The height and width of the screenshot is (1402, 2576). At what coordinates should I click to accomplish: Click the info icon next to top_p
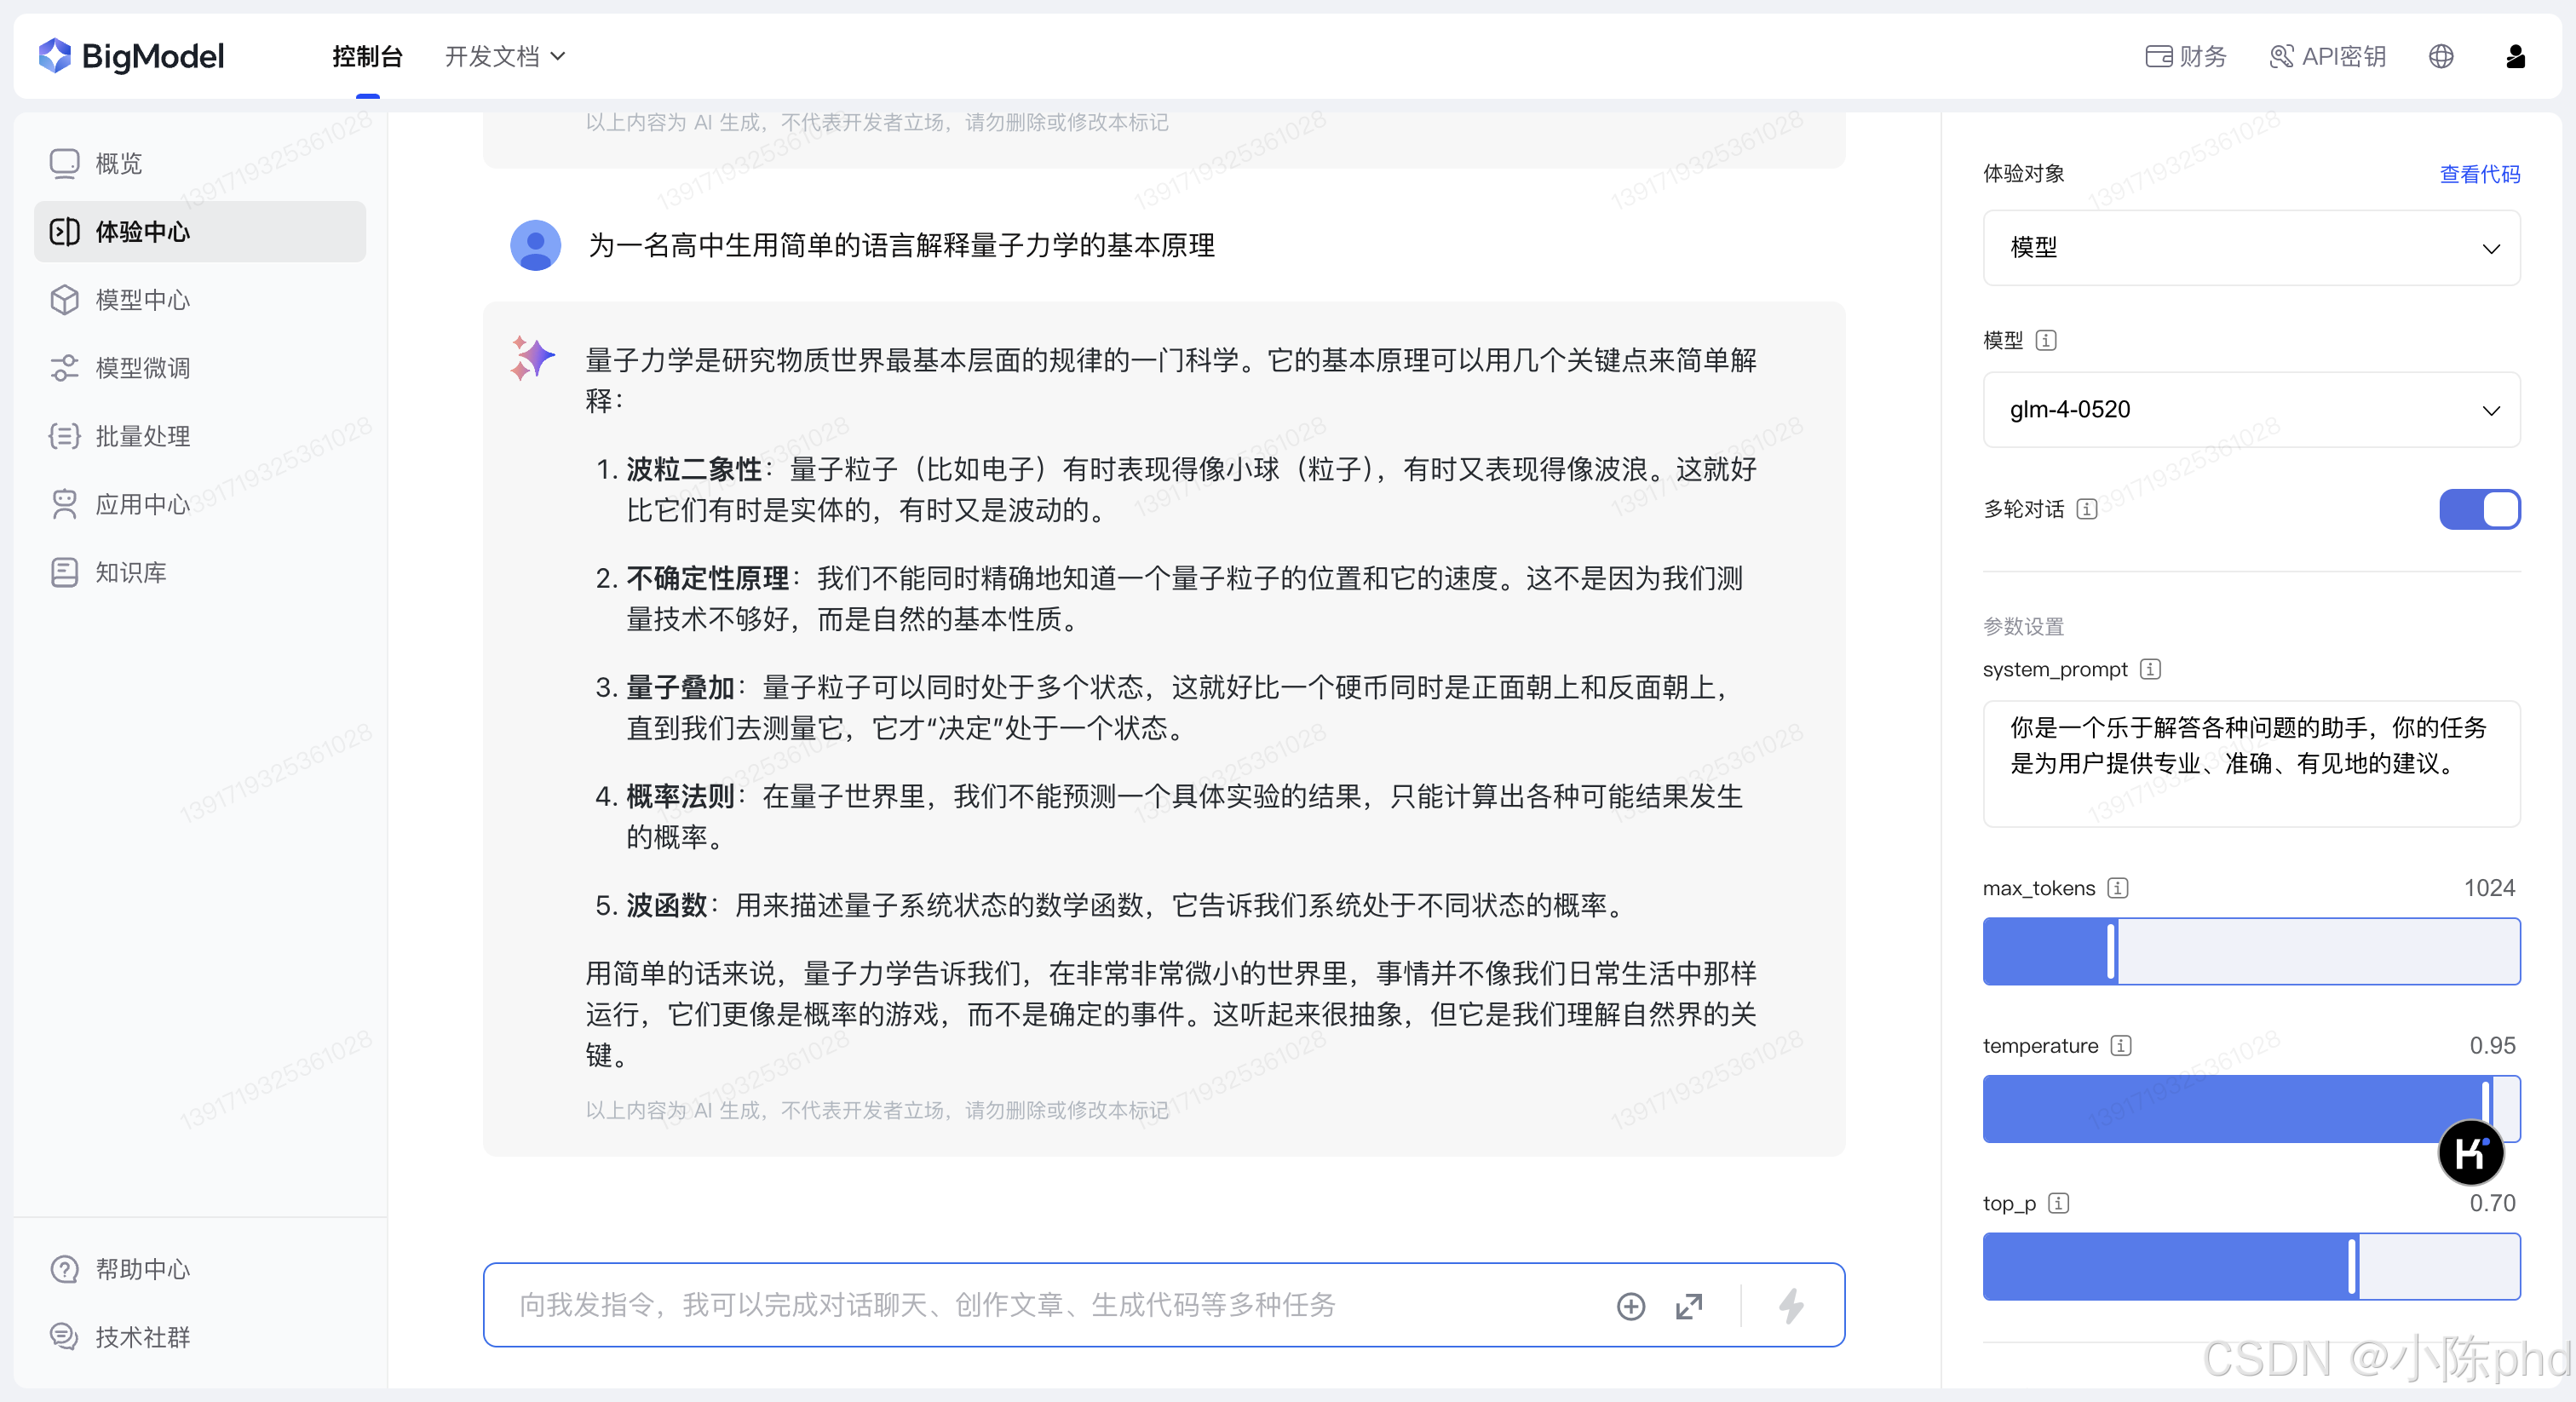[2059, 1203]
